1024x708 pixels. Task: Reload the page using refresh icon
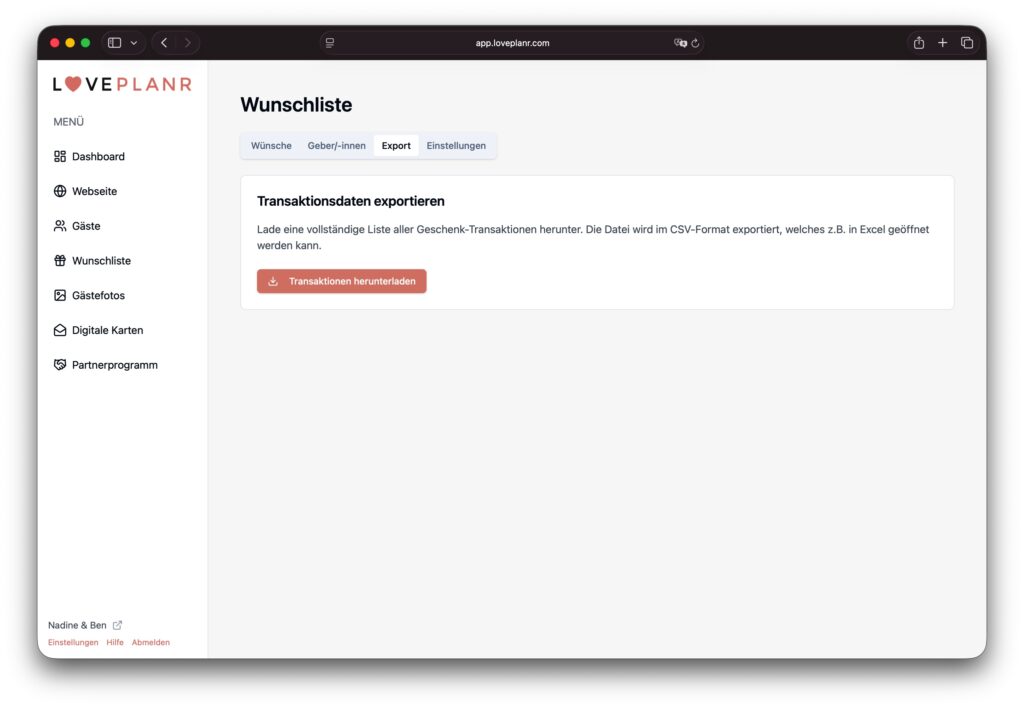(695, 43)
